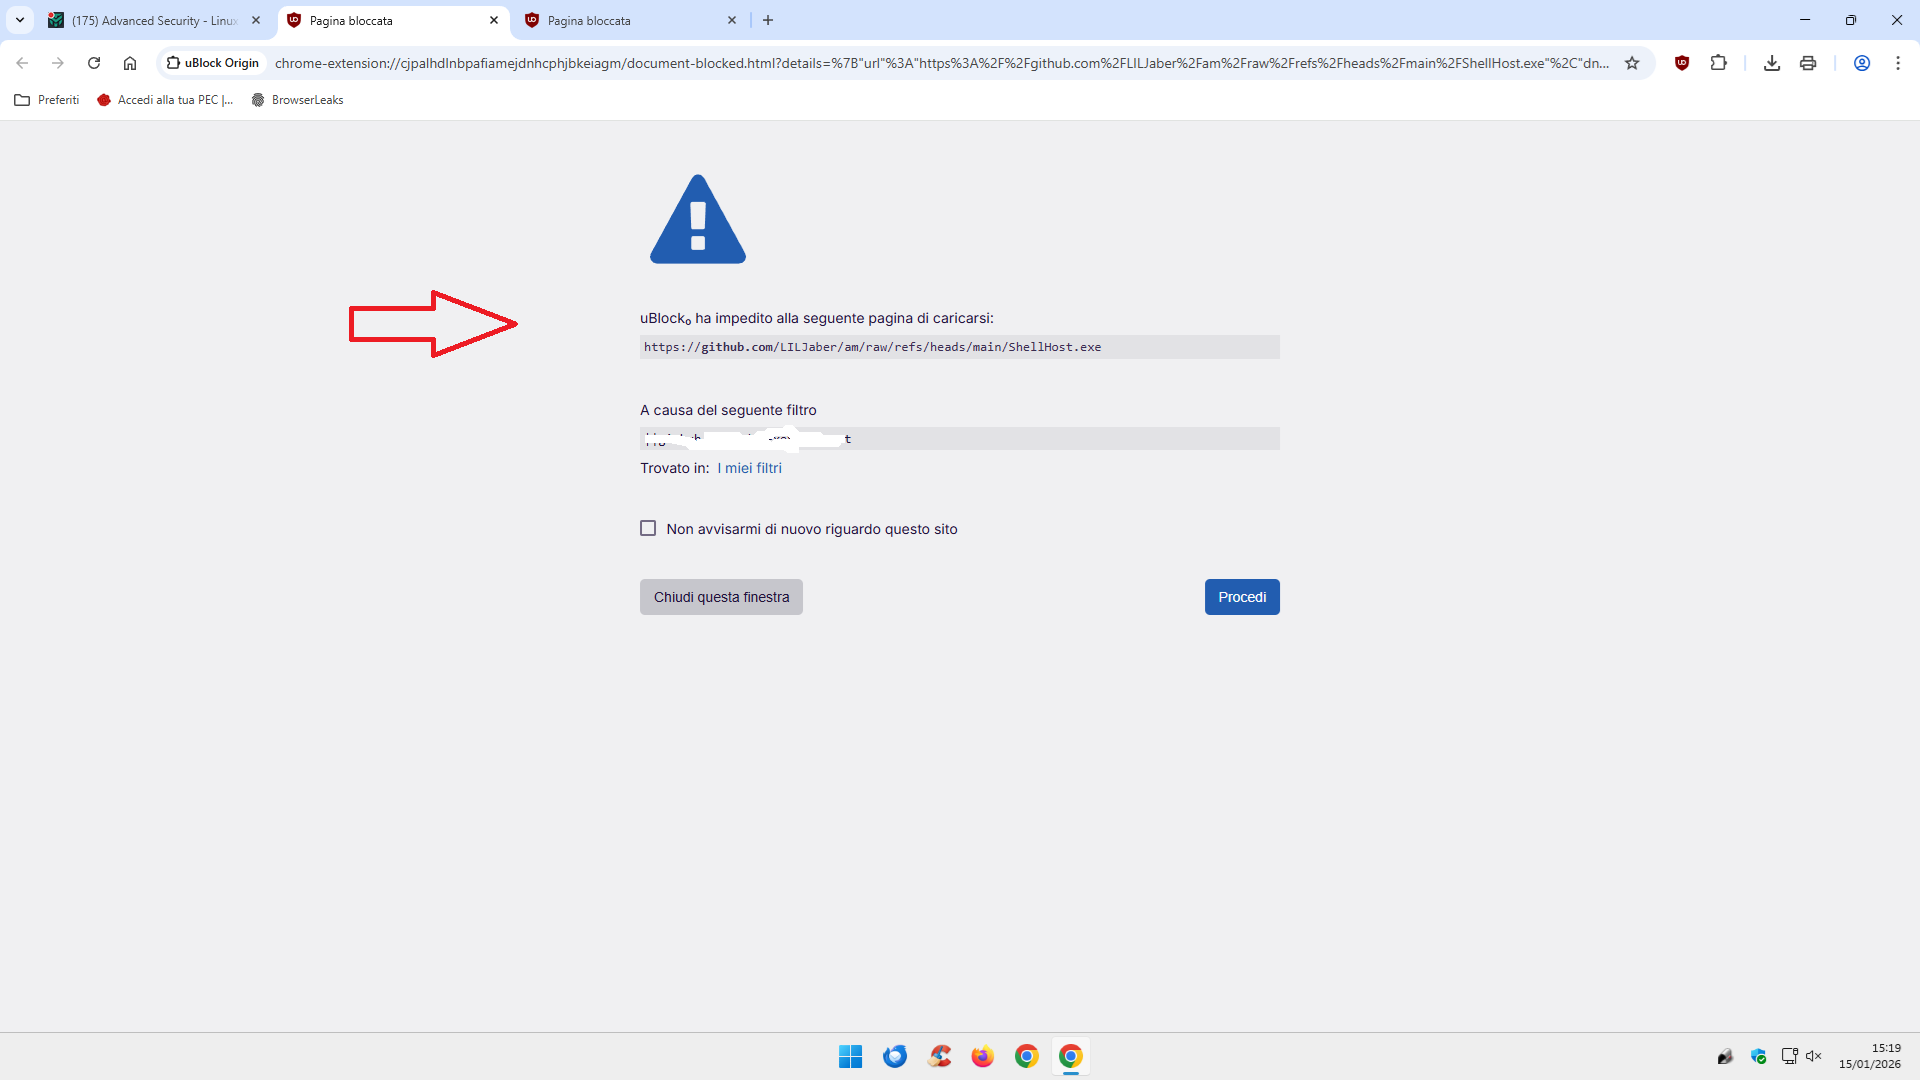Image resolution: width=1920 pixels, height=1080 pixels.
Task: Open a new tab with plus button
Action: click(x=768, y=20)
